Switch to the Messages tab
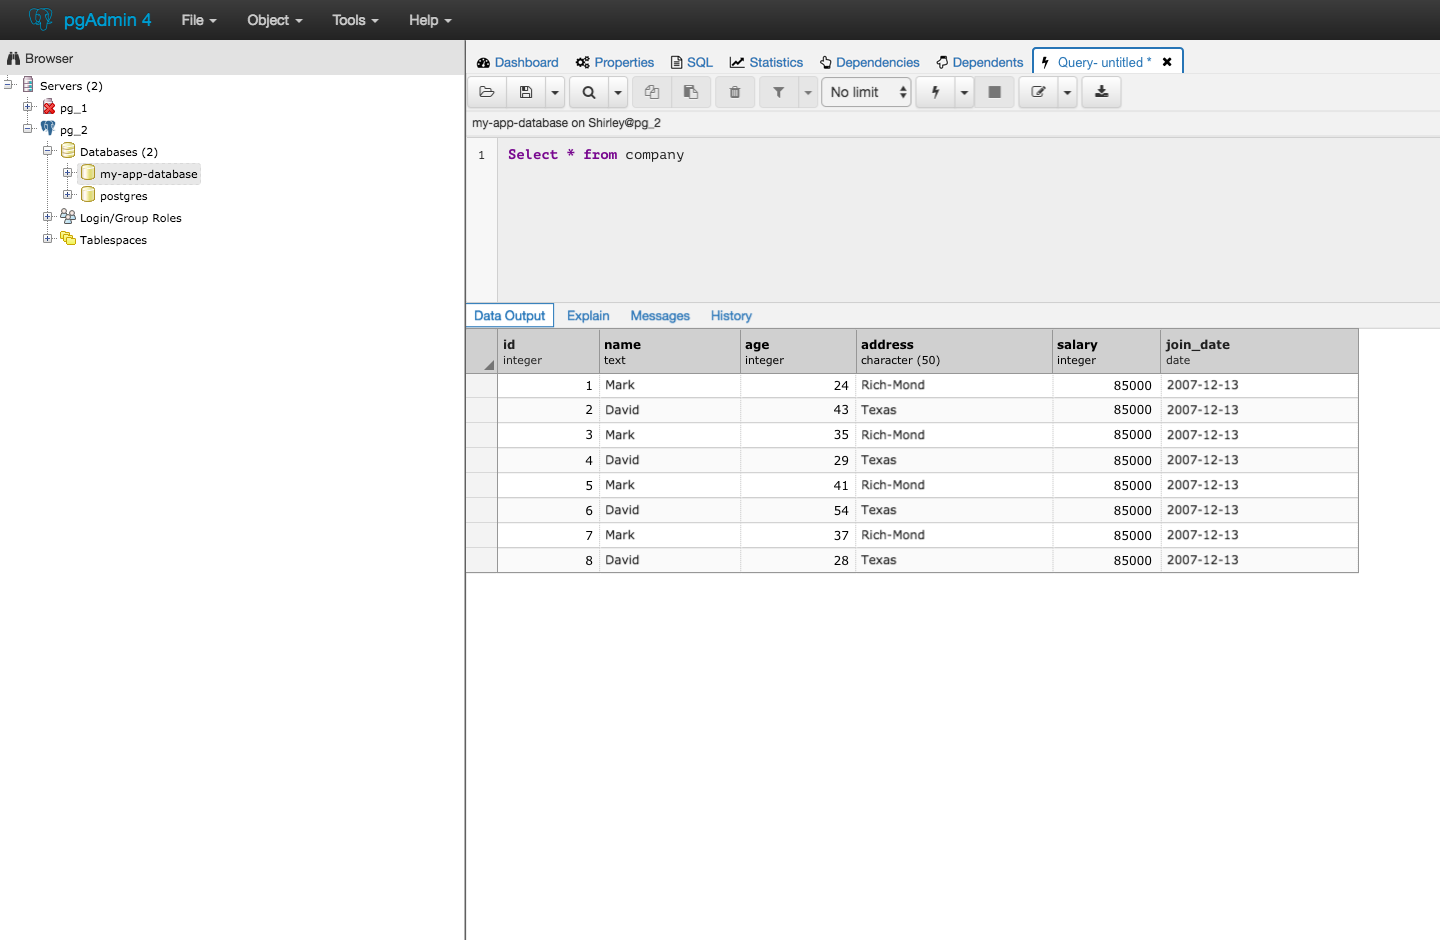The height and width of the screenshot is (940, 1440). [660, 316]
